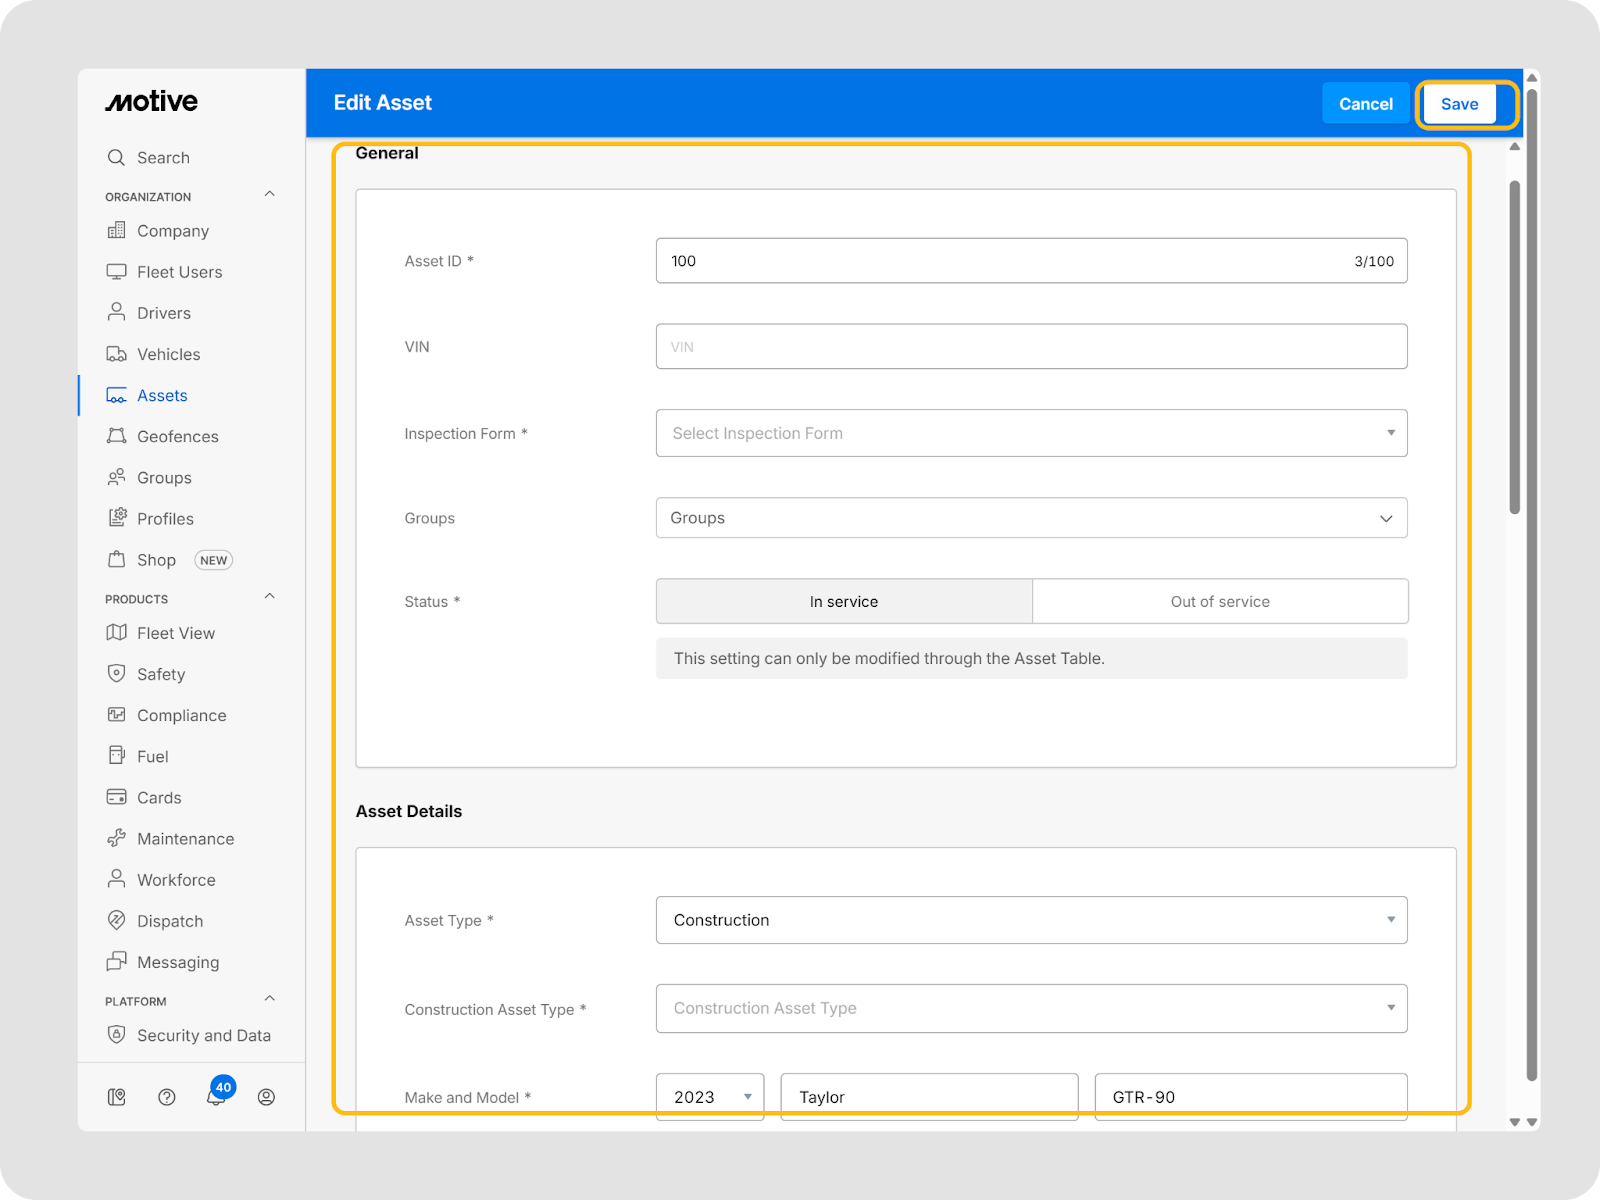
Task: Go to Vehicles in the sidebar
Action: tap(168, 354)
